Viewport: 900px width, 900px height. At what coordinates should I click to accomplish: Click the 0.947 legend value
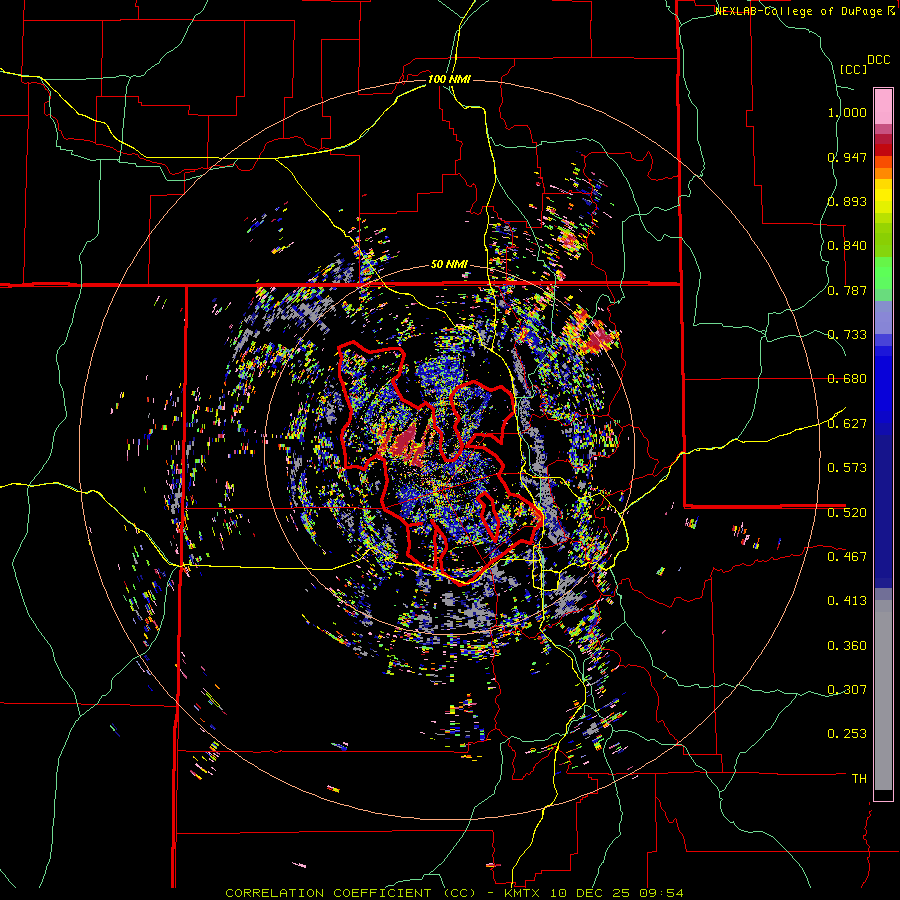tap(847, 157)
